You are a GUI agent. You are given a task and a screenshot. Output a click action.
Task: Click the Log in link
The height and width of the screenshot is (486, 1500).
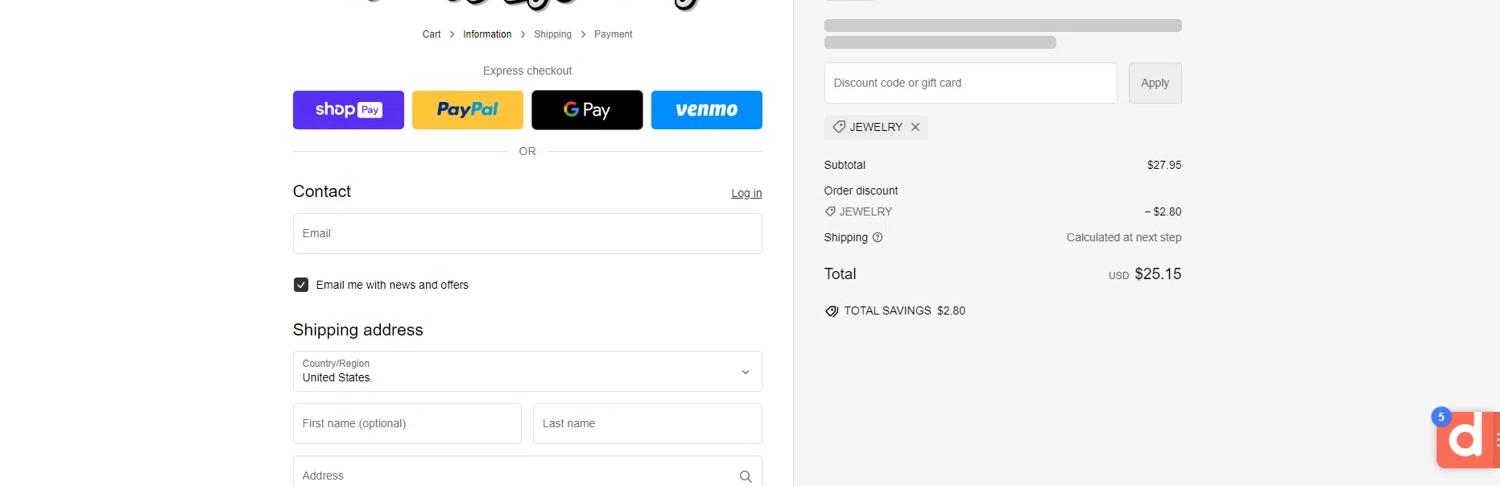pos(746,193)
